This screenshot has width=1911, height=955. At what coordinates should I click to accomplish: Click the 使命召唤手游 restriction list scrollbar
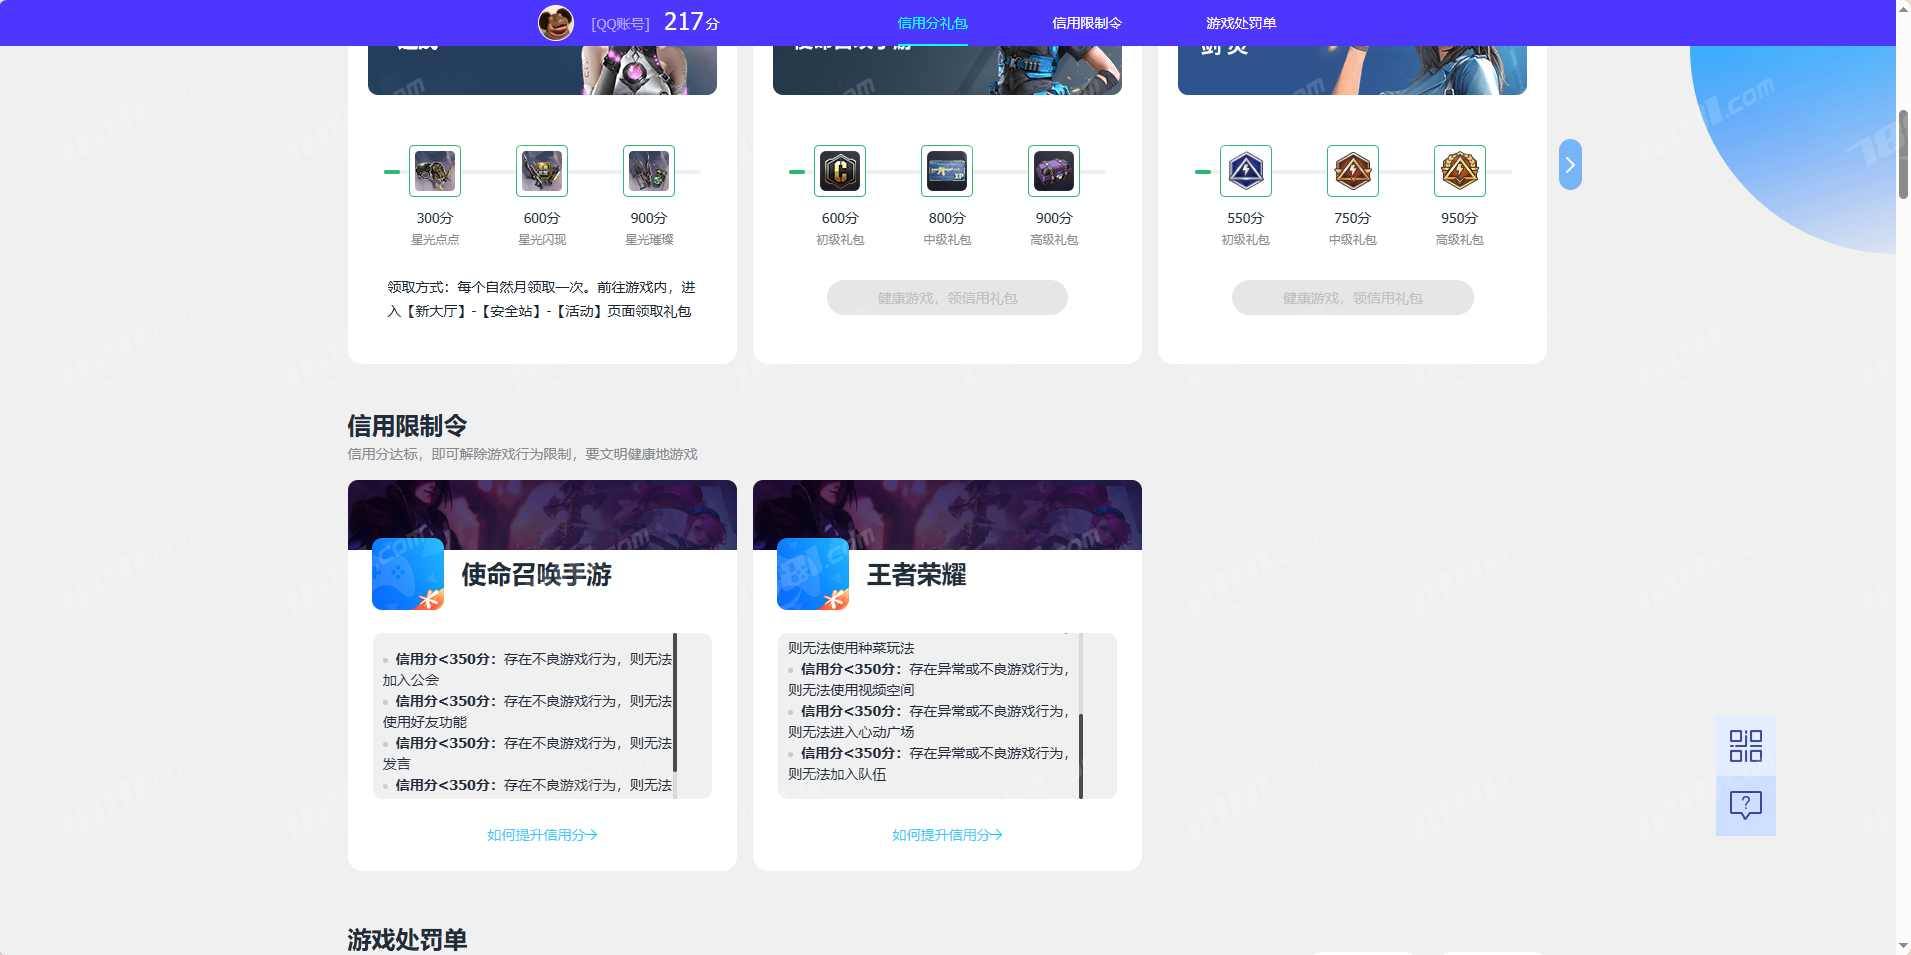point(675,703)
